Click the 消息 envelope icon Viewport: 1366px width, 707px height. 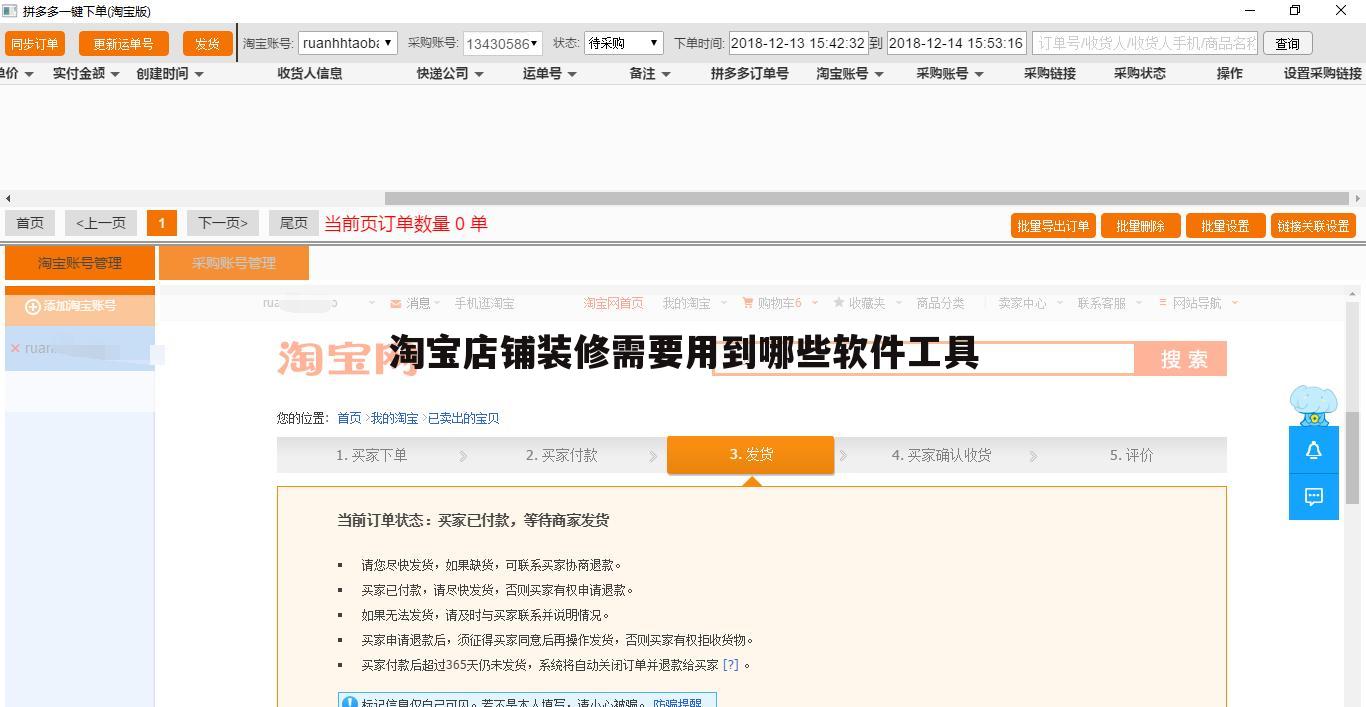(396, 303)
